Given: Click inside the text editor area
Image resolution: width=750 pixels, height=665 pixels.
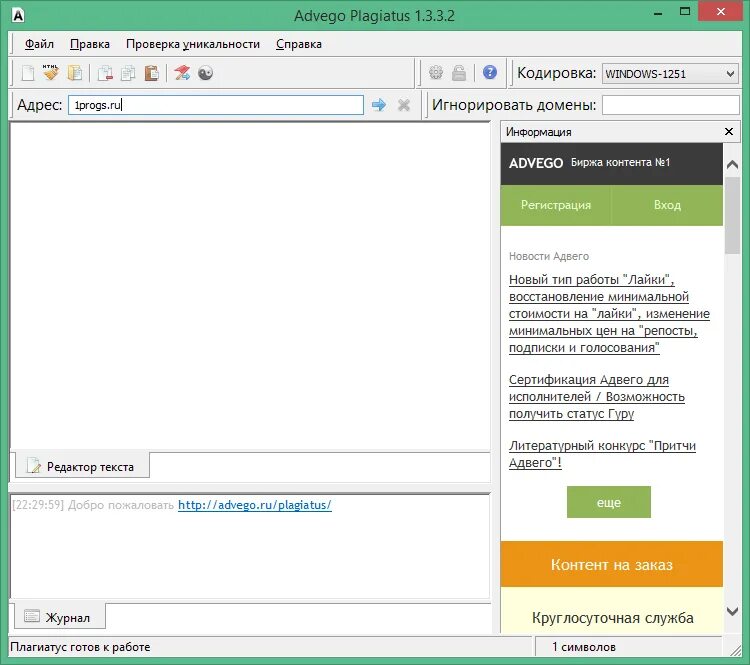Looking at the screenshot, I should 250,286.
